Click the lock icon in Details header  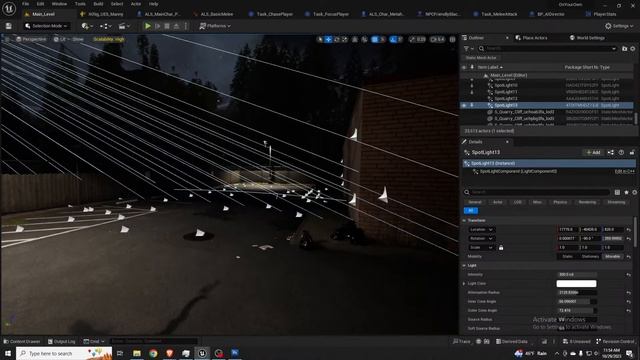coord(632,152)
